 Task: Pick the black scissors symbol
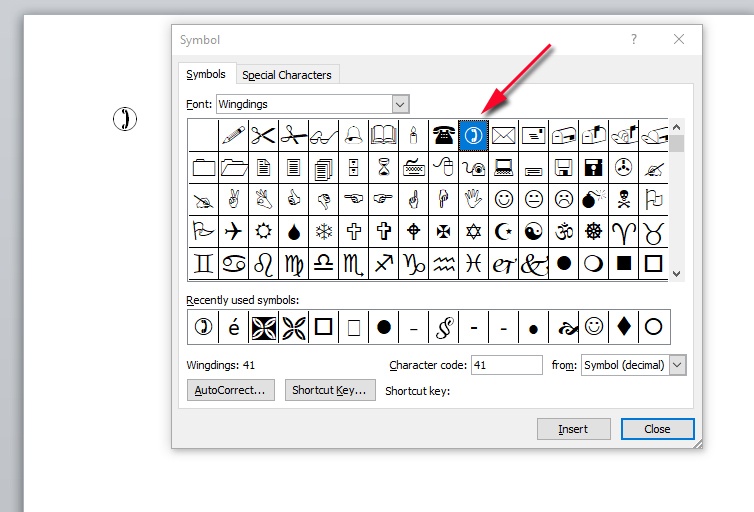click(264, 136)
